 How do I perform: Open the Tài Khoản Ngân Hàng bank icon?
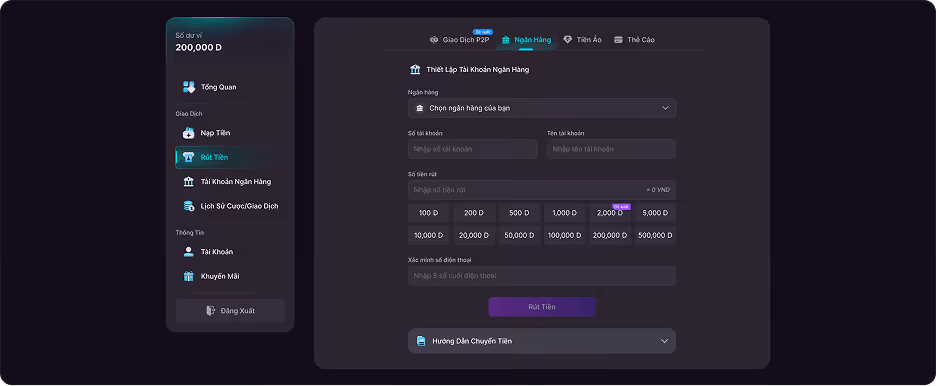tap(189, 181)
